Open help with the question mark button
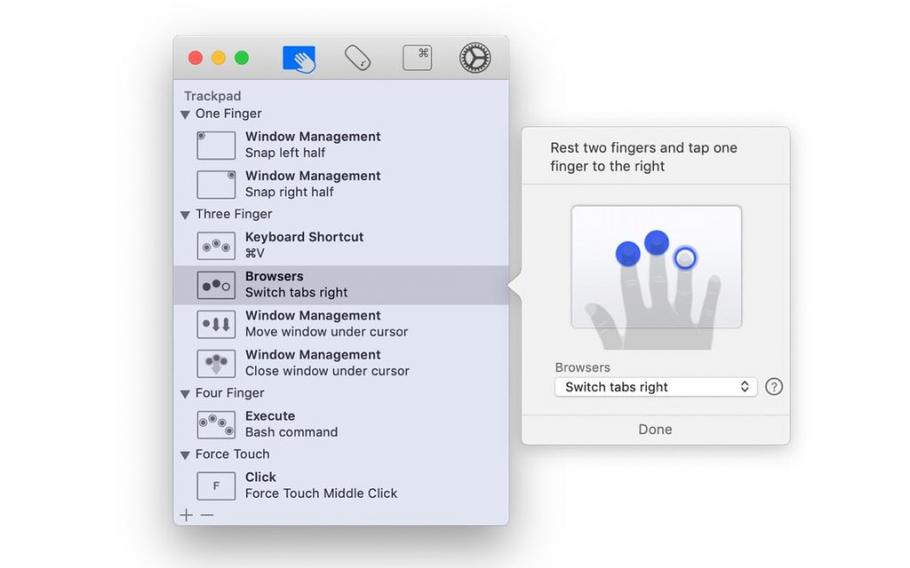This screenshot has width=910, height=568. 774,387
